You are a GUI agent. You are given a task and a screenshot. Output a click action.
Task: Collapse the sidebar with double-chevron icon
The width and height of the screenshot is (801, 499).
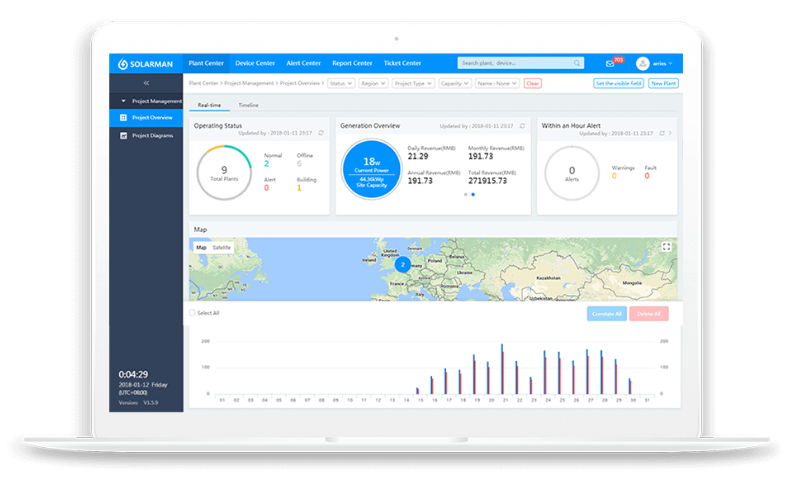(146, 83)
